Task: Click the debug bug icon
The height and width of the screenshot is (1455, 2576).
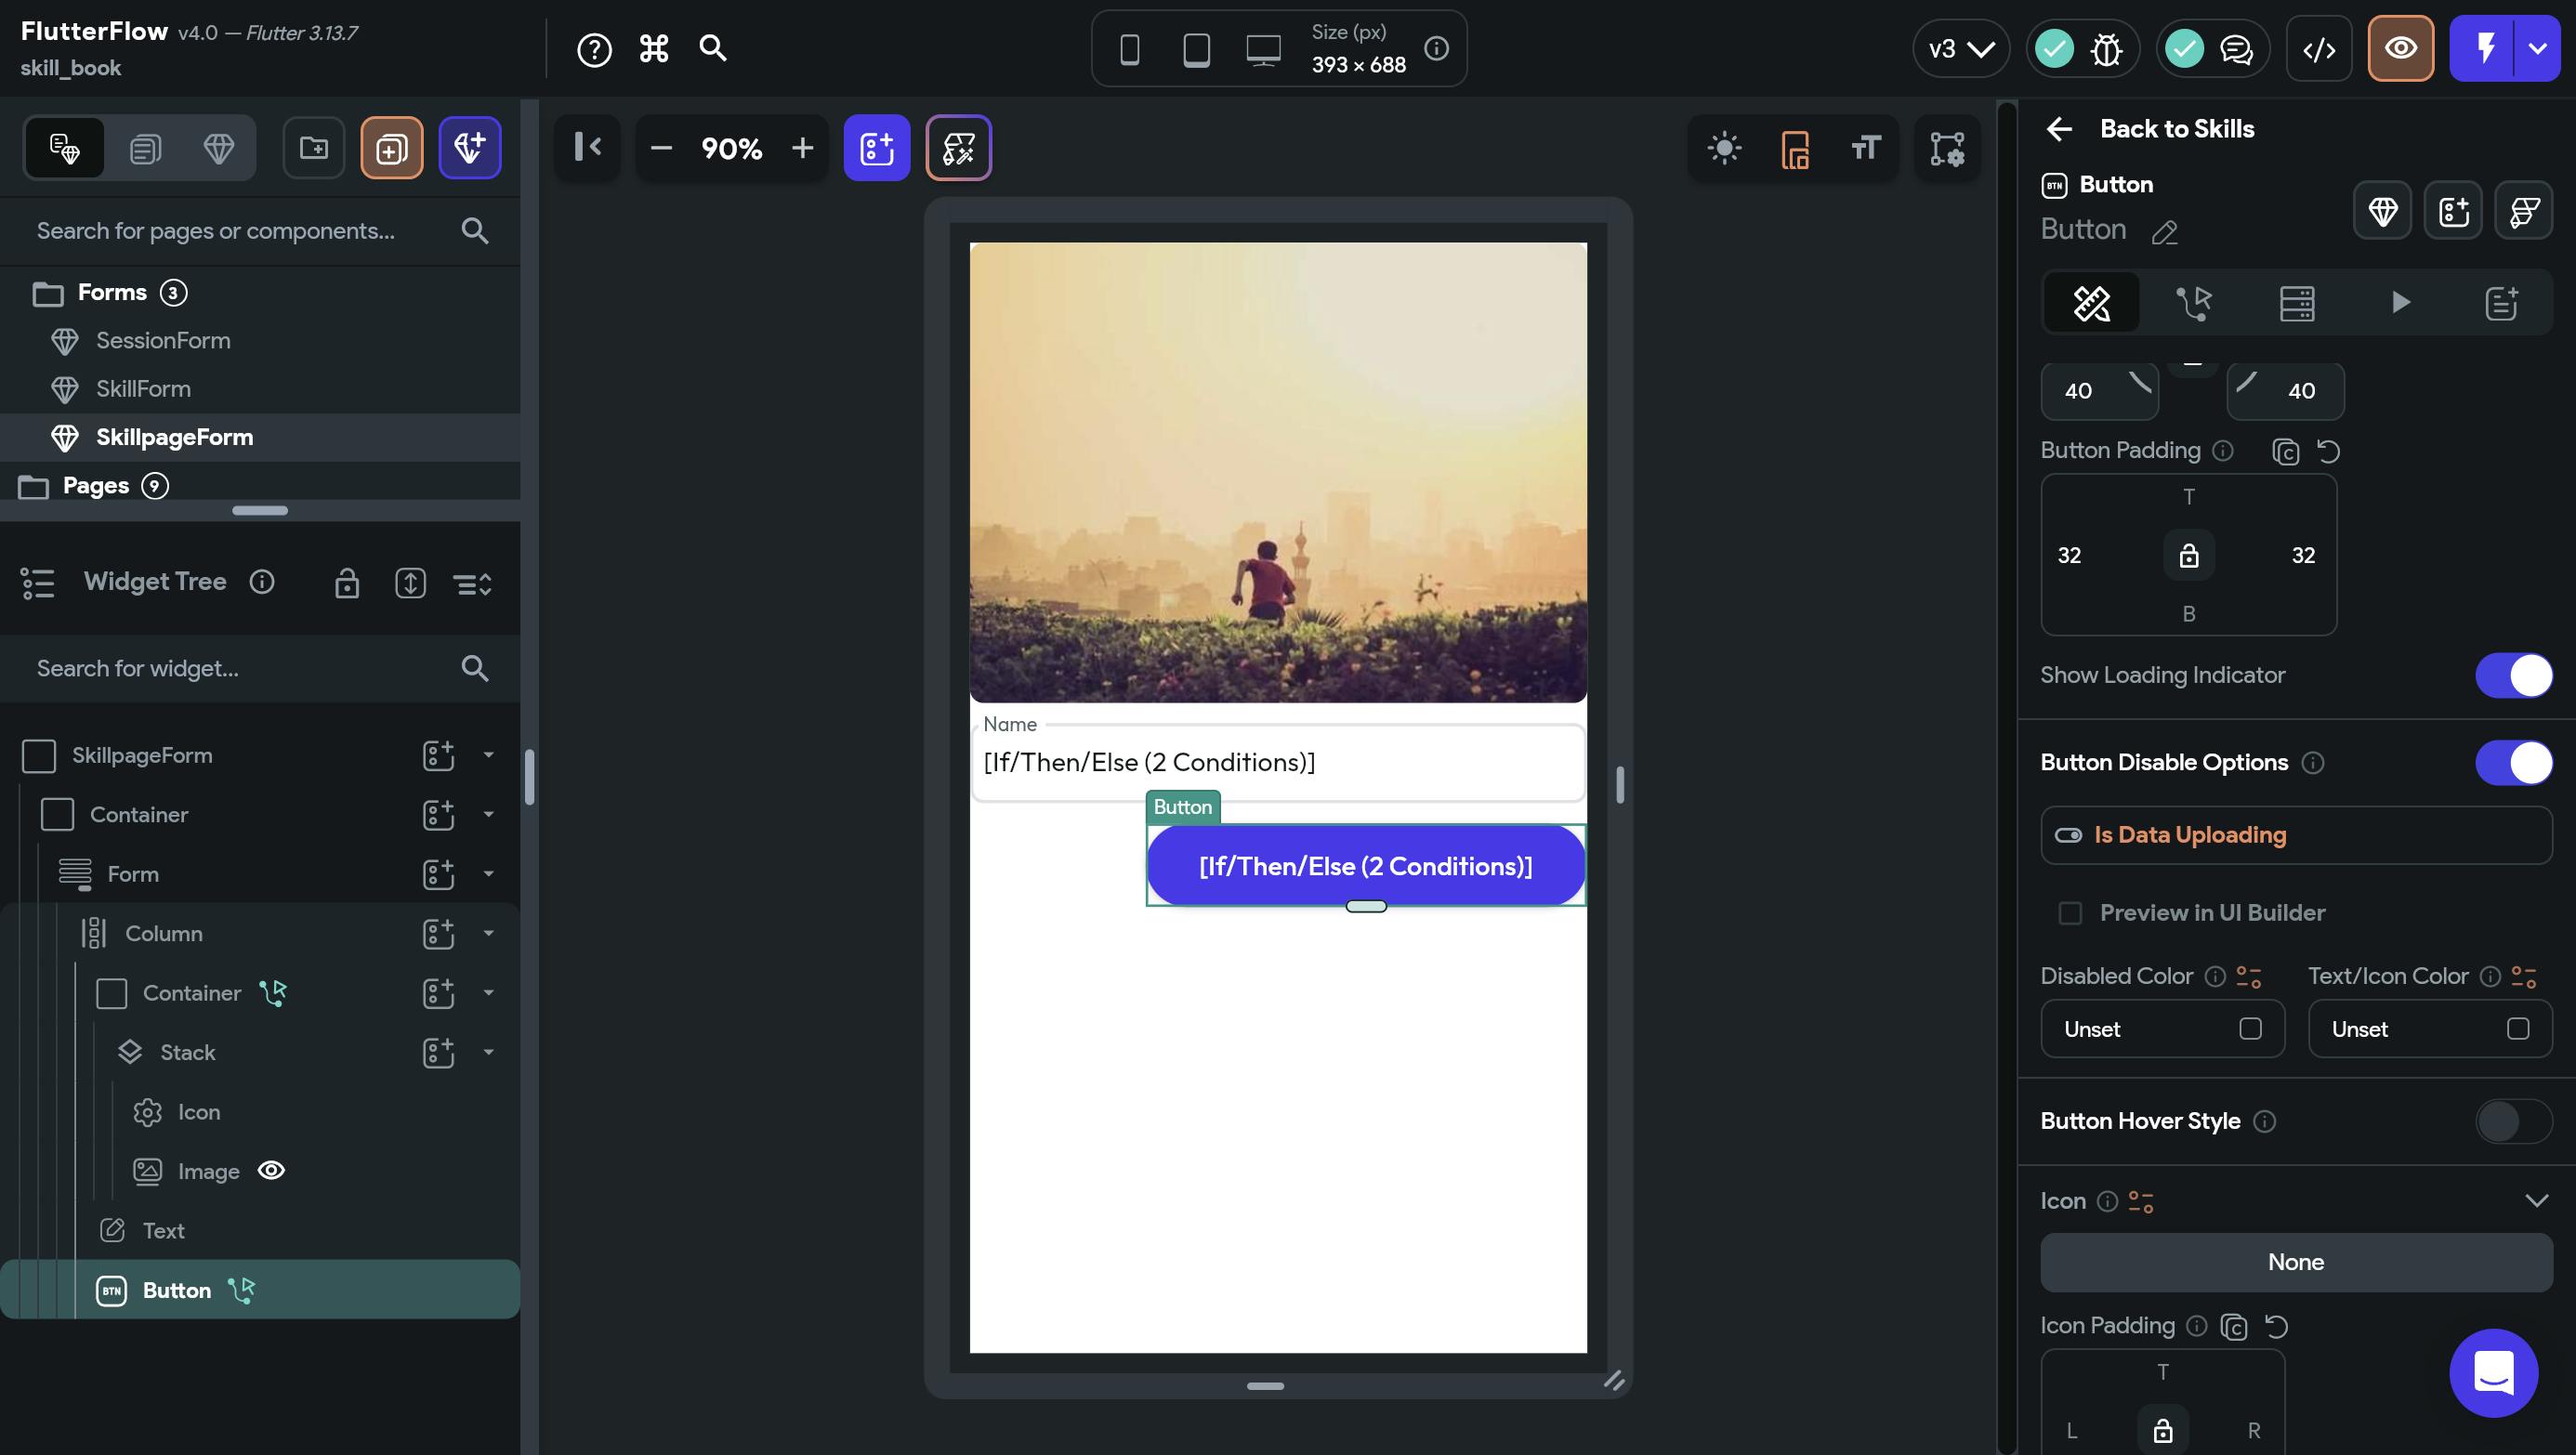Action: click(2106, 49)
